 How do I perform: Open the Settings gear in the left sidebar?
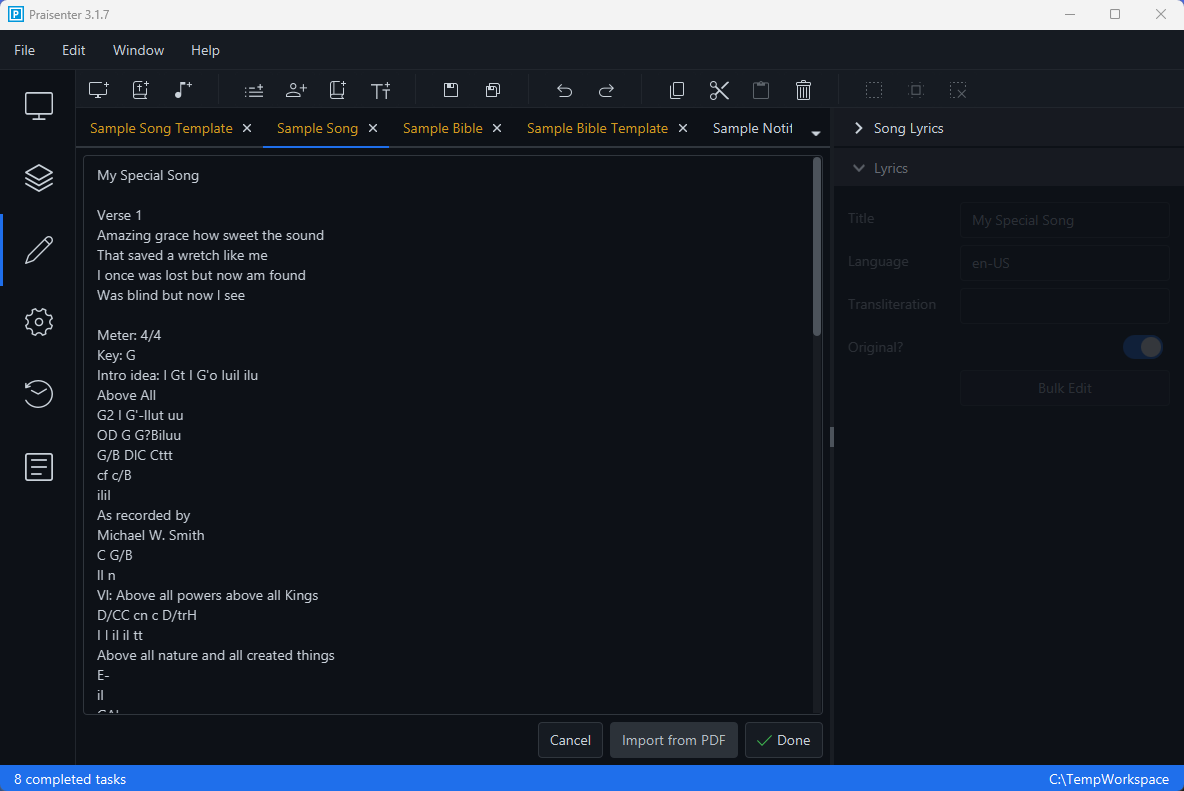(x=38, y=322)
